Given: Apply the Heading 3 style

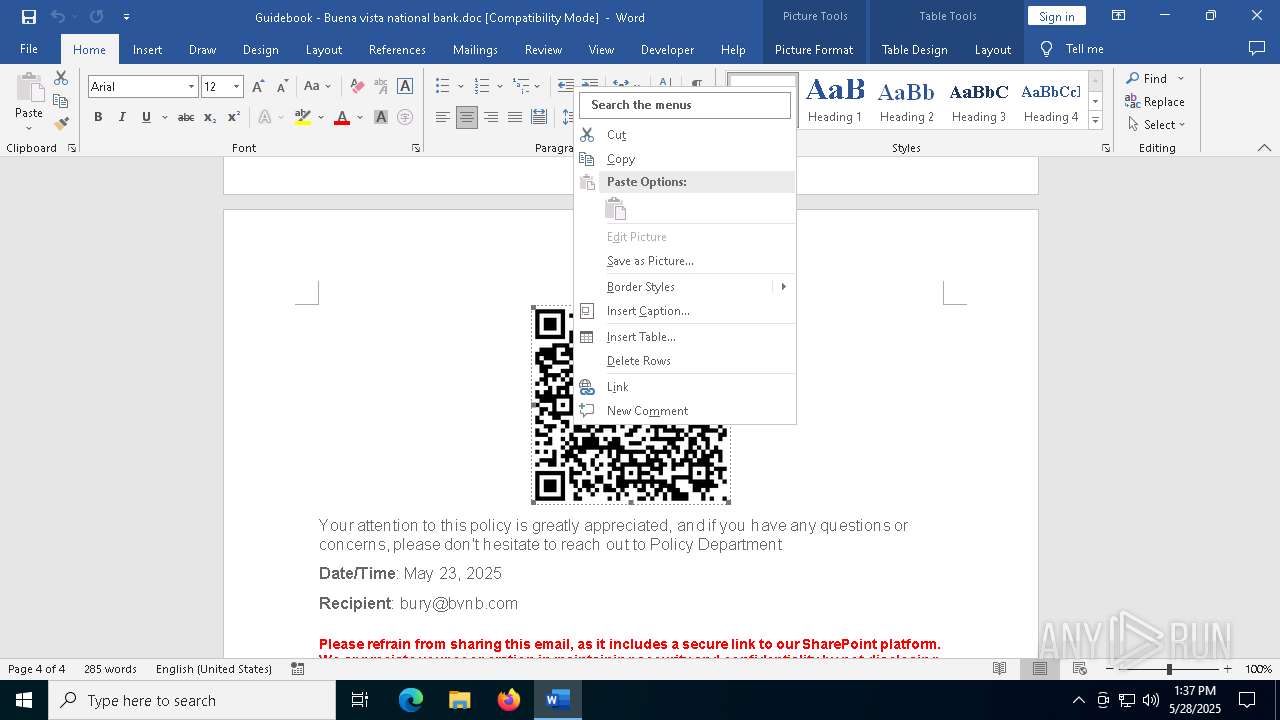Looking at the screenshot, I should pos(979,100).
